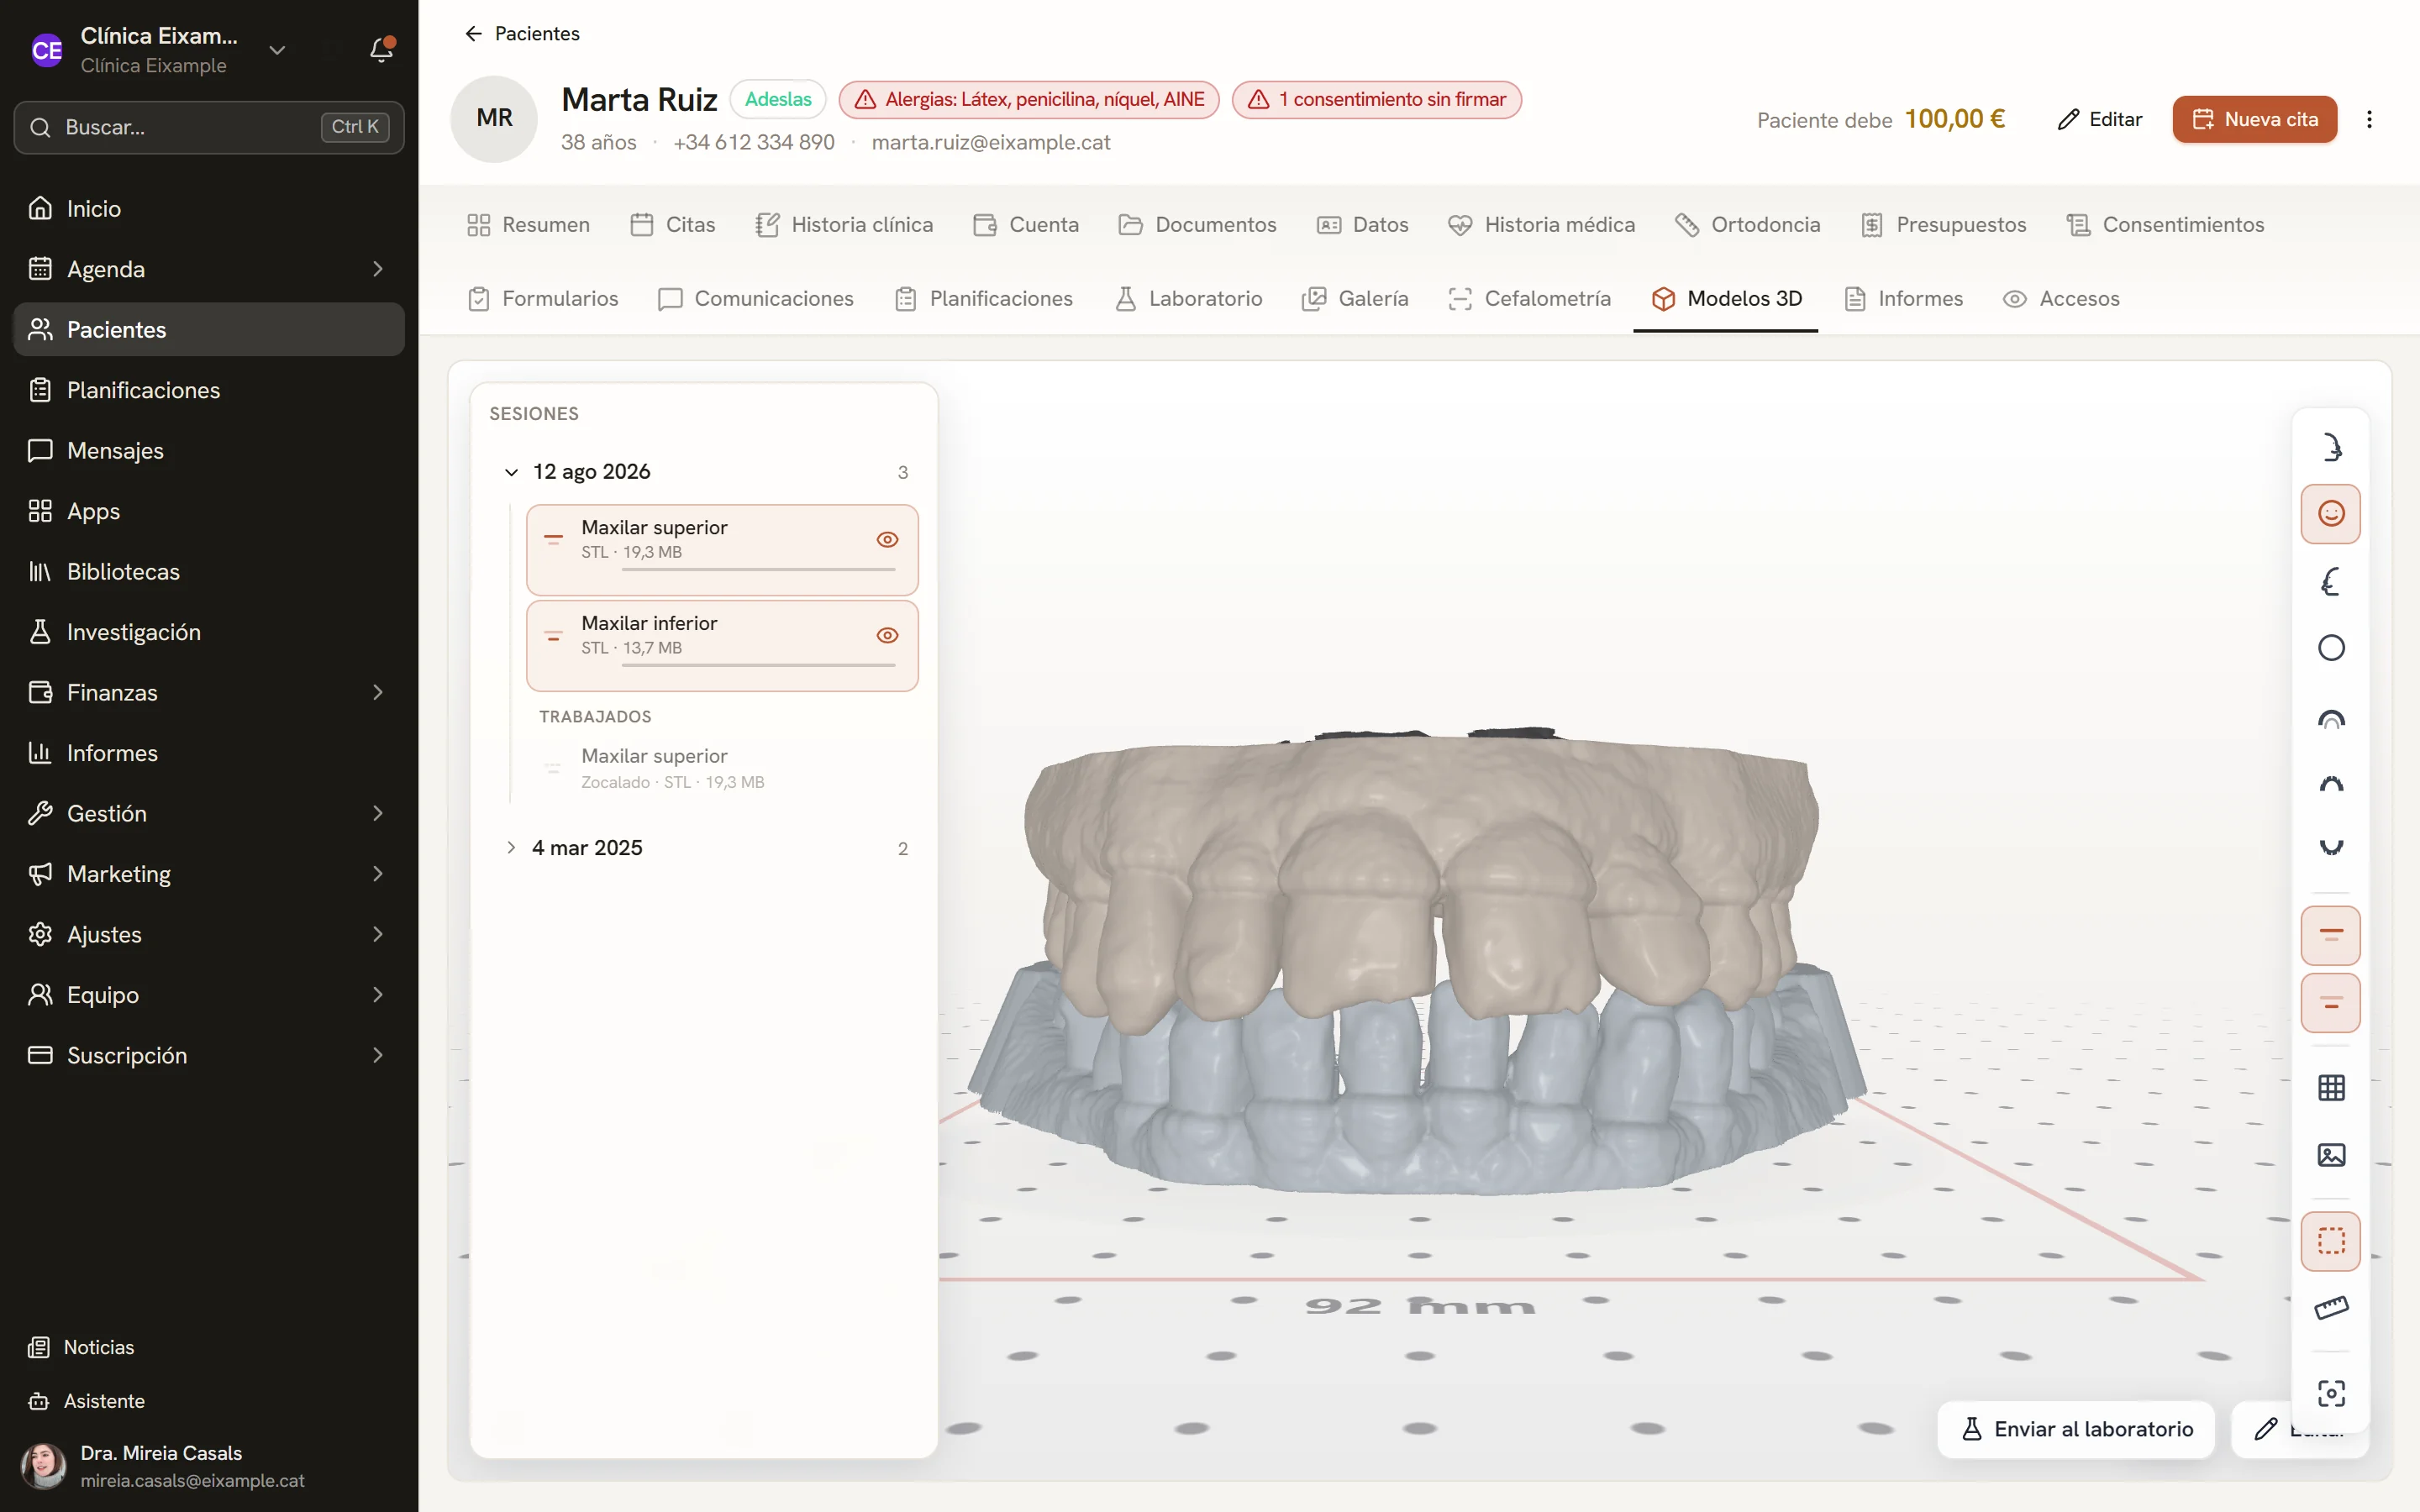This screenshot has width=2420, height=1512.
Task: Expand the 4 mar 2025 session
Action: click(511, 848)
